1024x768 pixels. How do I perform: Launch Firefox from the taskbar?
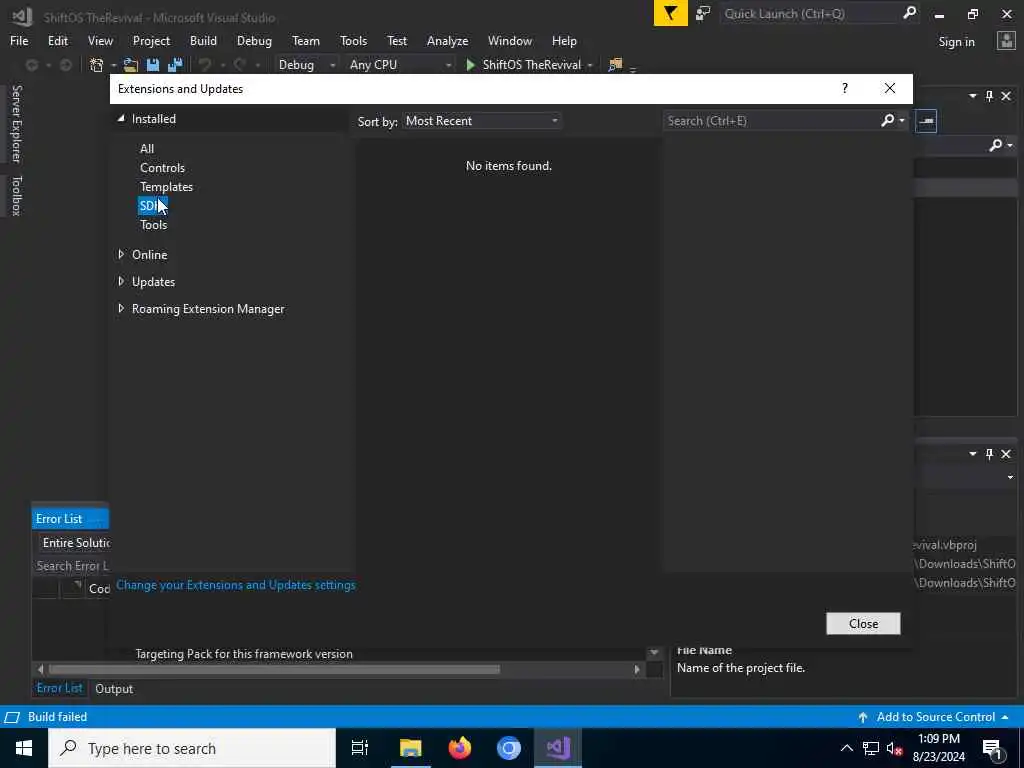click(460, 748)
